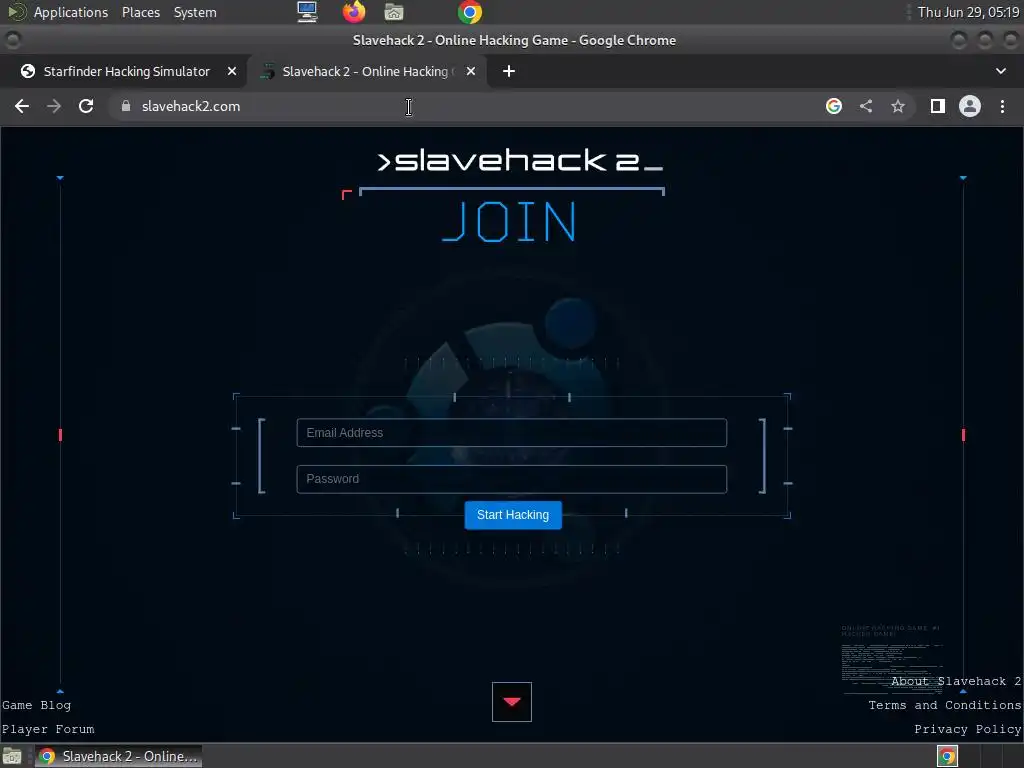The image size is (1024, 768).
Task: Open the Applications menu
Action: coord(71,12)
